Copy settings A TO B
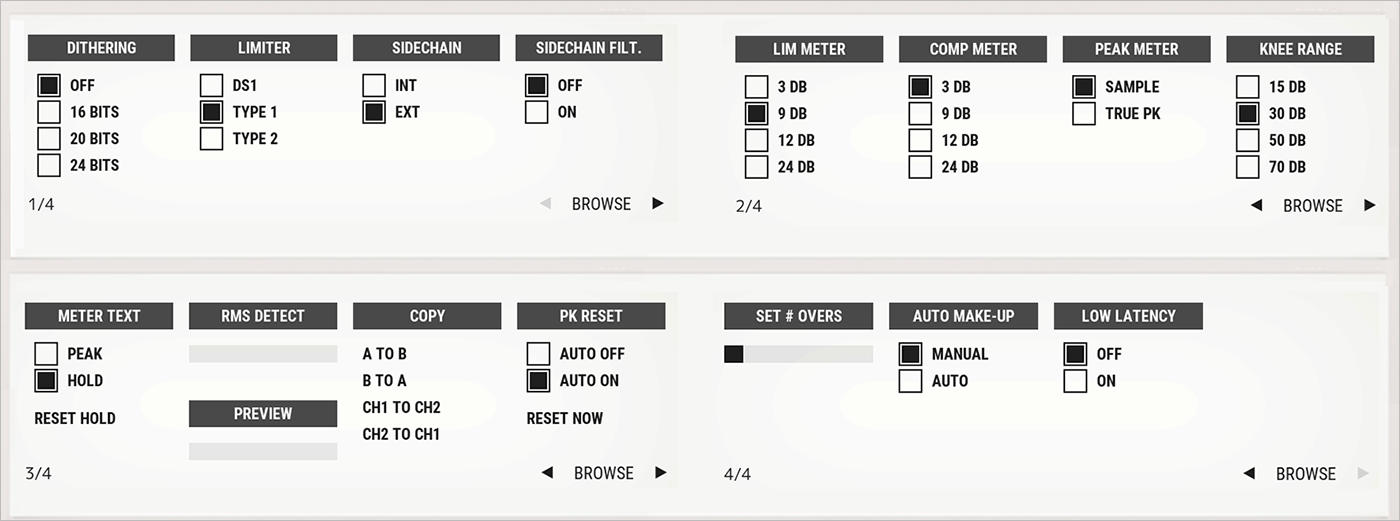The height and width of the screenshot is (521, 1400). click(x=385, y=354)
